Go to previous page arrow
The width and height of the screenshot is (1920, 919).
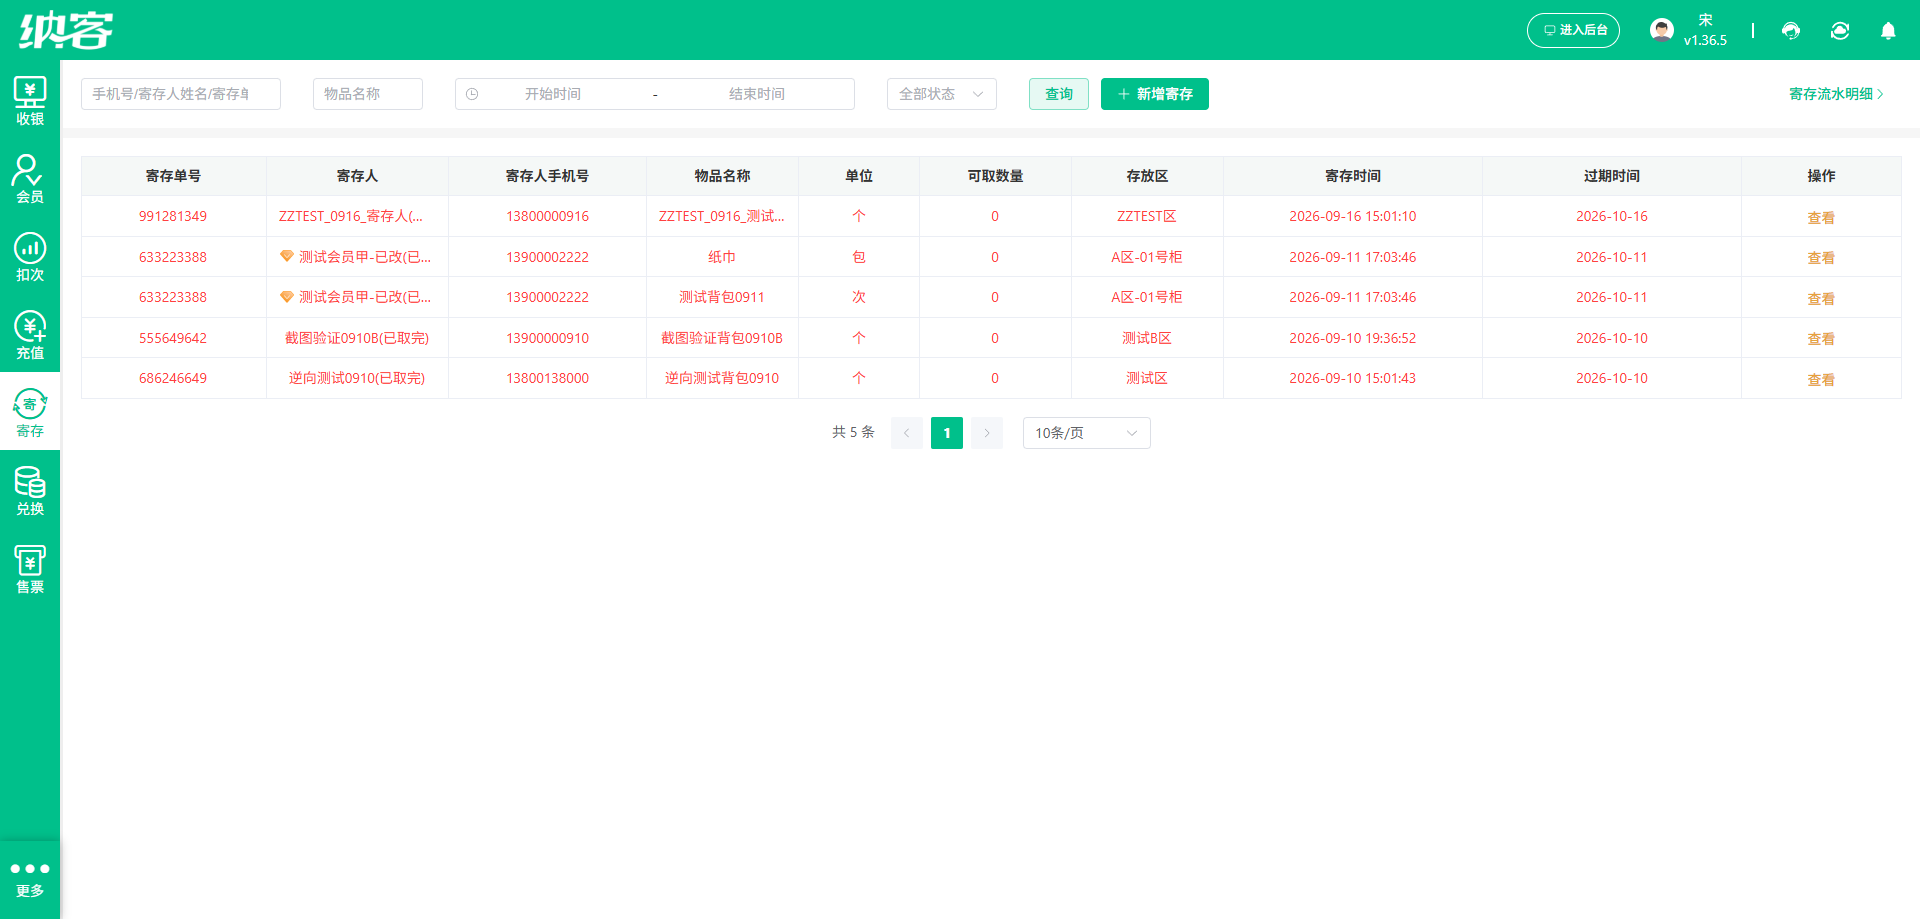click(x=907, y=433)
